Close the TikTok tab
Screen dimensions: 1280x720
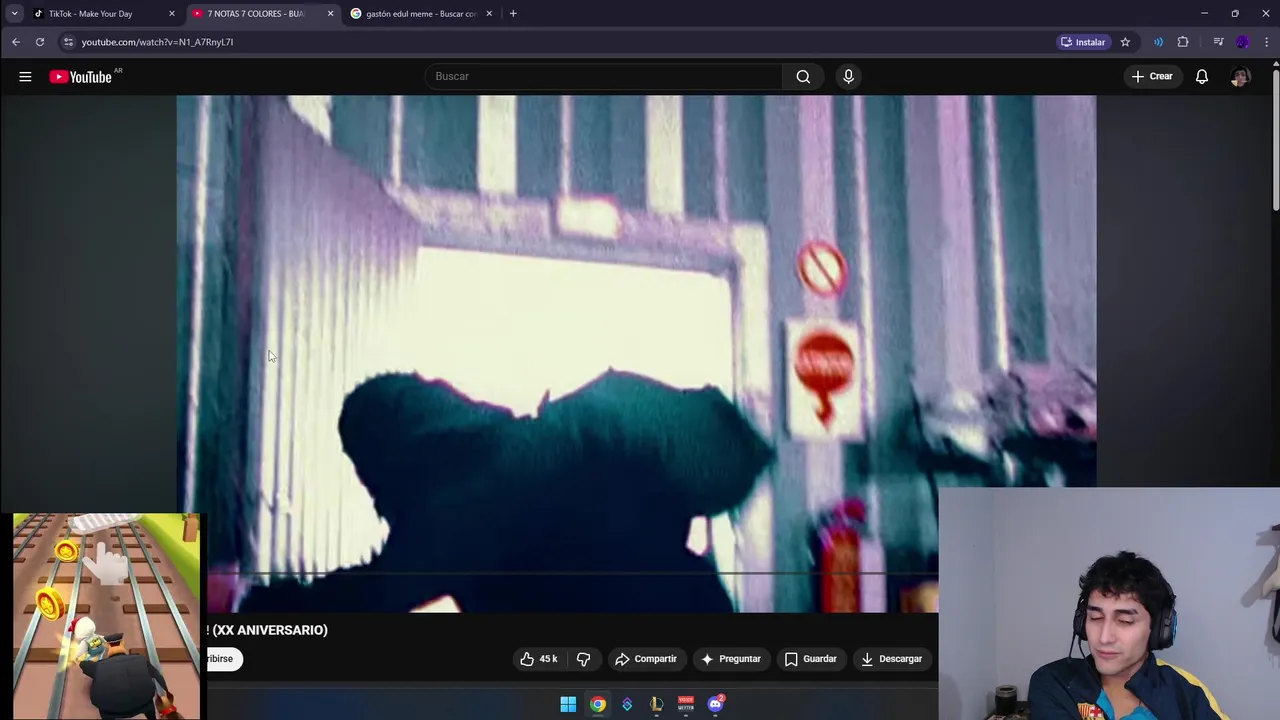point(172,14)
